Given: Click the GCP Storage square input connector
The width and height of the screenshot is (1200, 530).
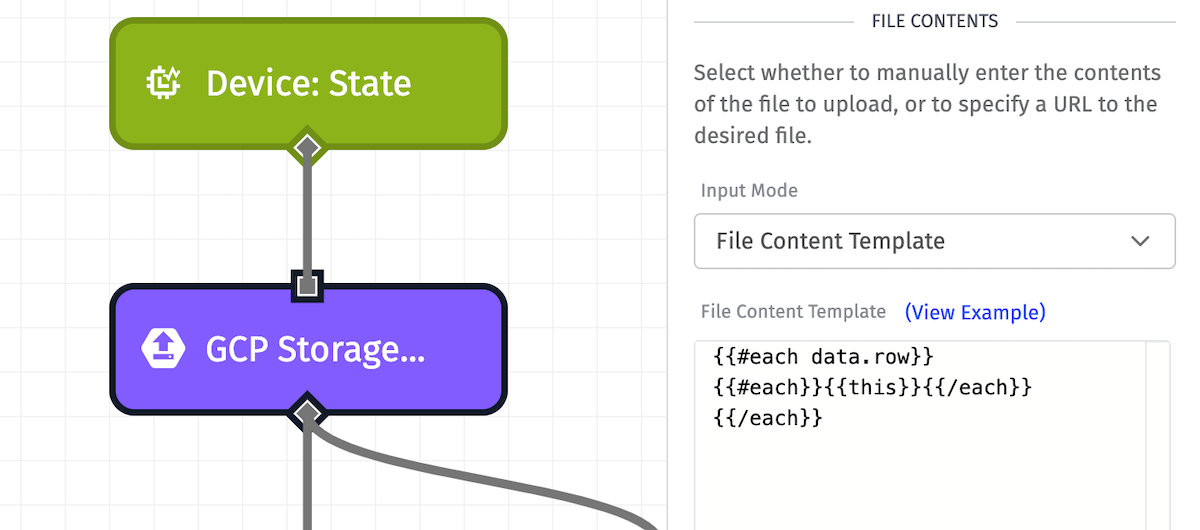Looking at the screenshot, I should click(x=308, y=286).
